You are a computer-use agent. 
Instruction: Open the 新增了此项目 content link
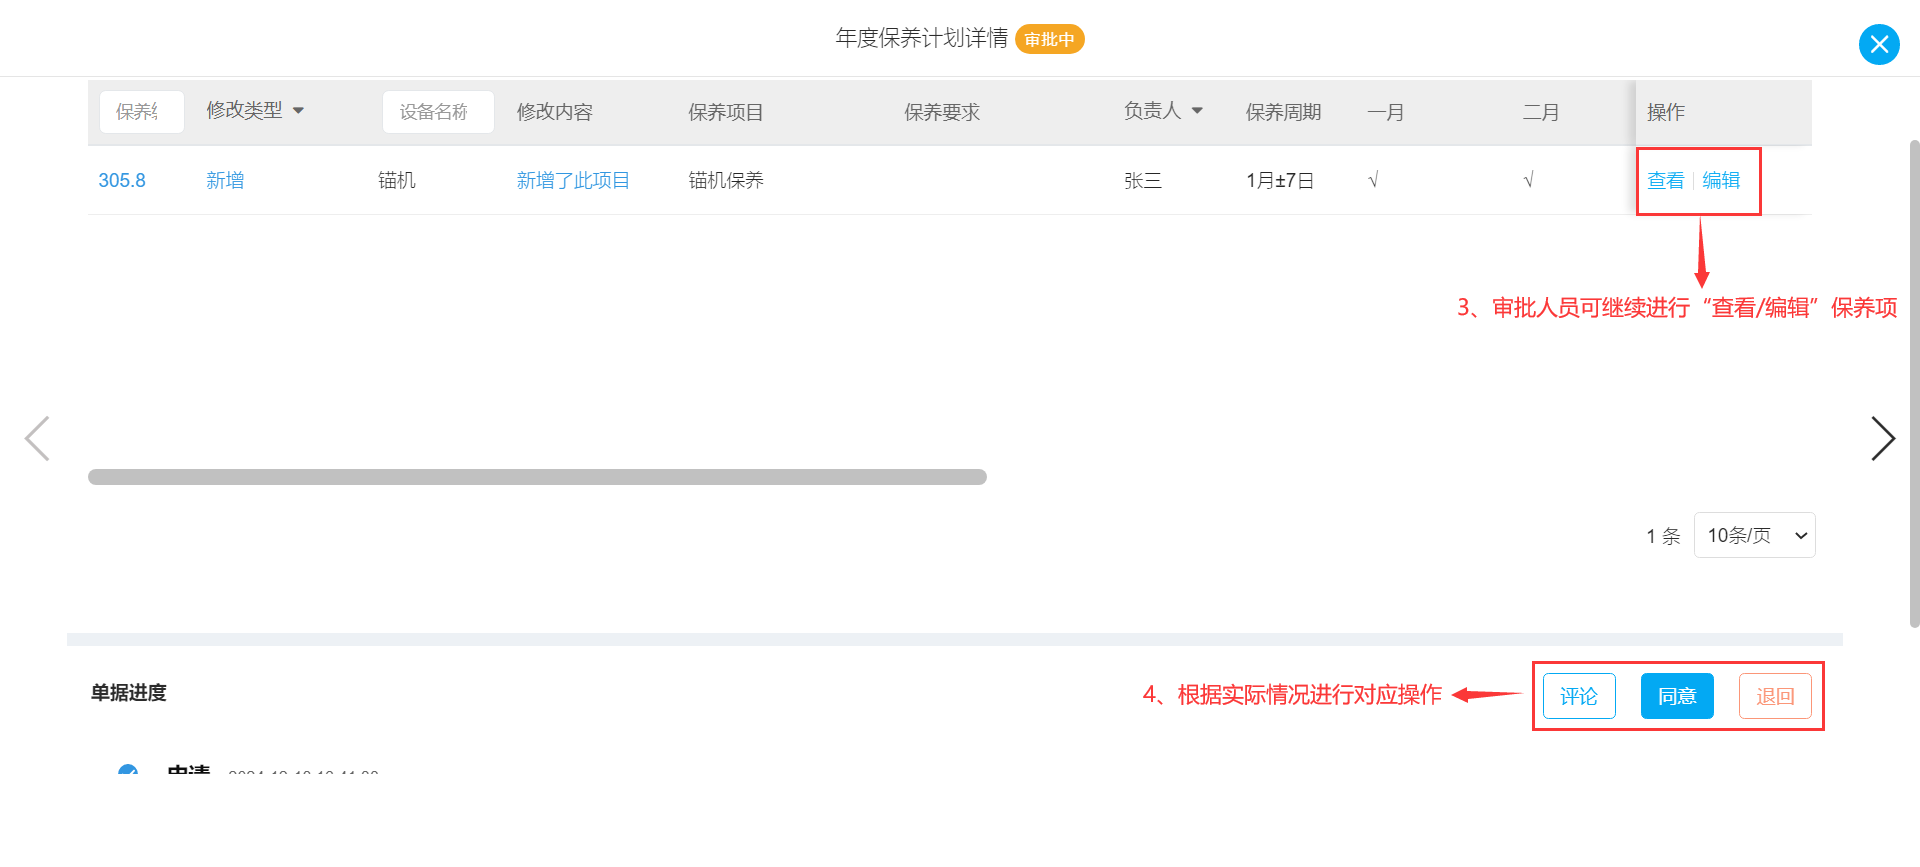573,180
